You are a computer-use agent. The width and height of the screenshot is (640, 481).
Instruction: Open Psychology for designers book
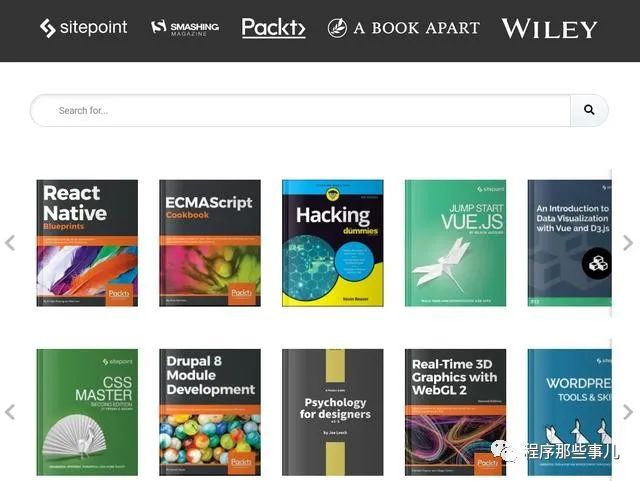coord(333,412)
